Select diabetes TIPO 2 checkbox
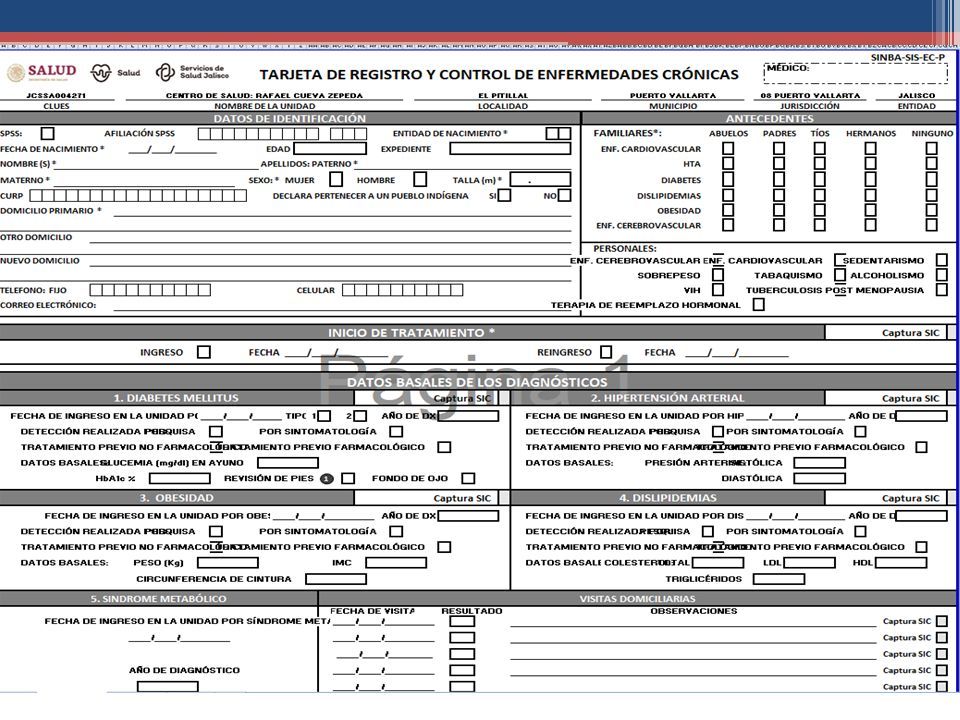This screenshot has height=720, width=960. coord(361,416)
